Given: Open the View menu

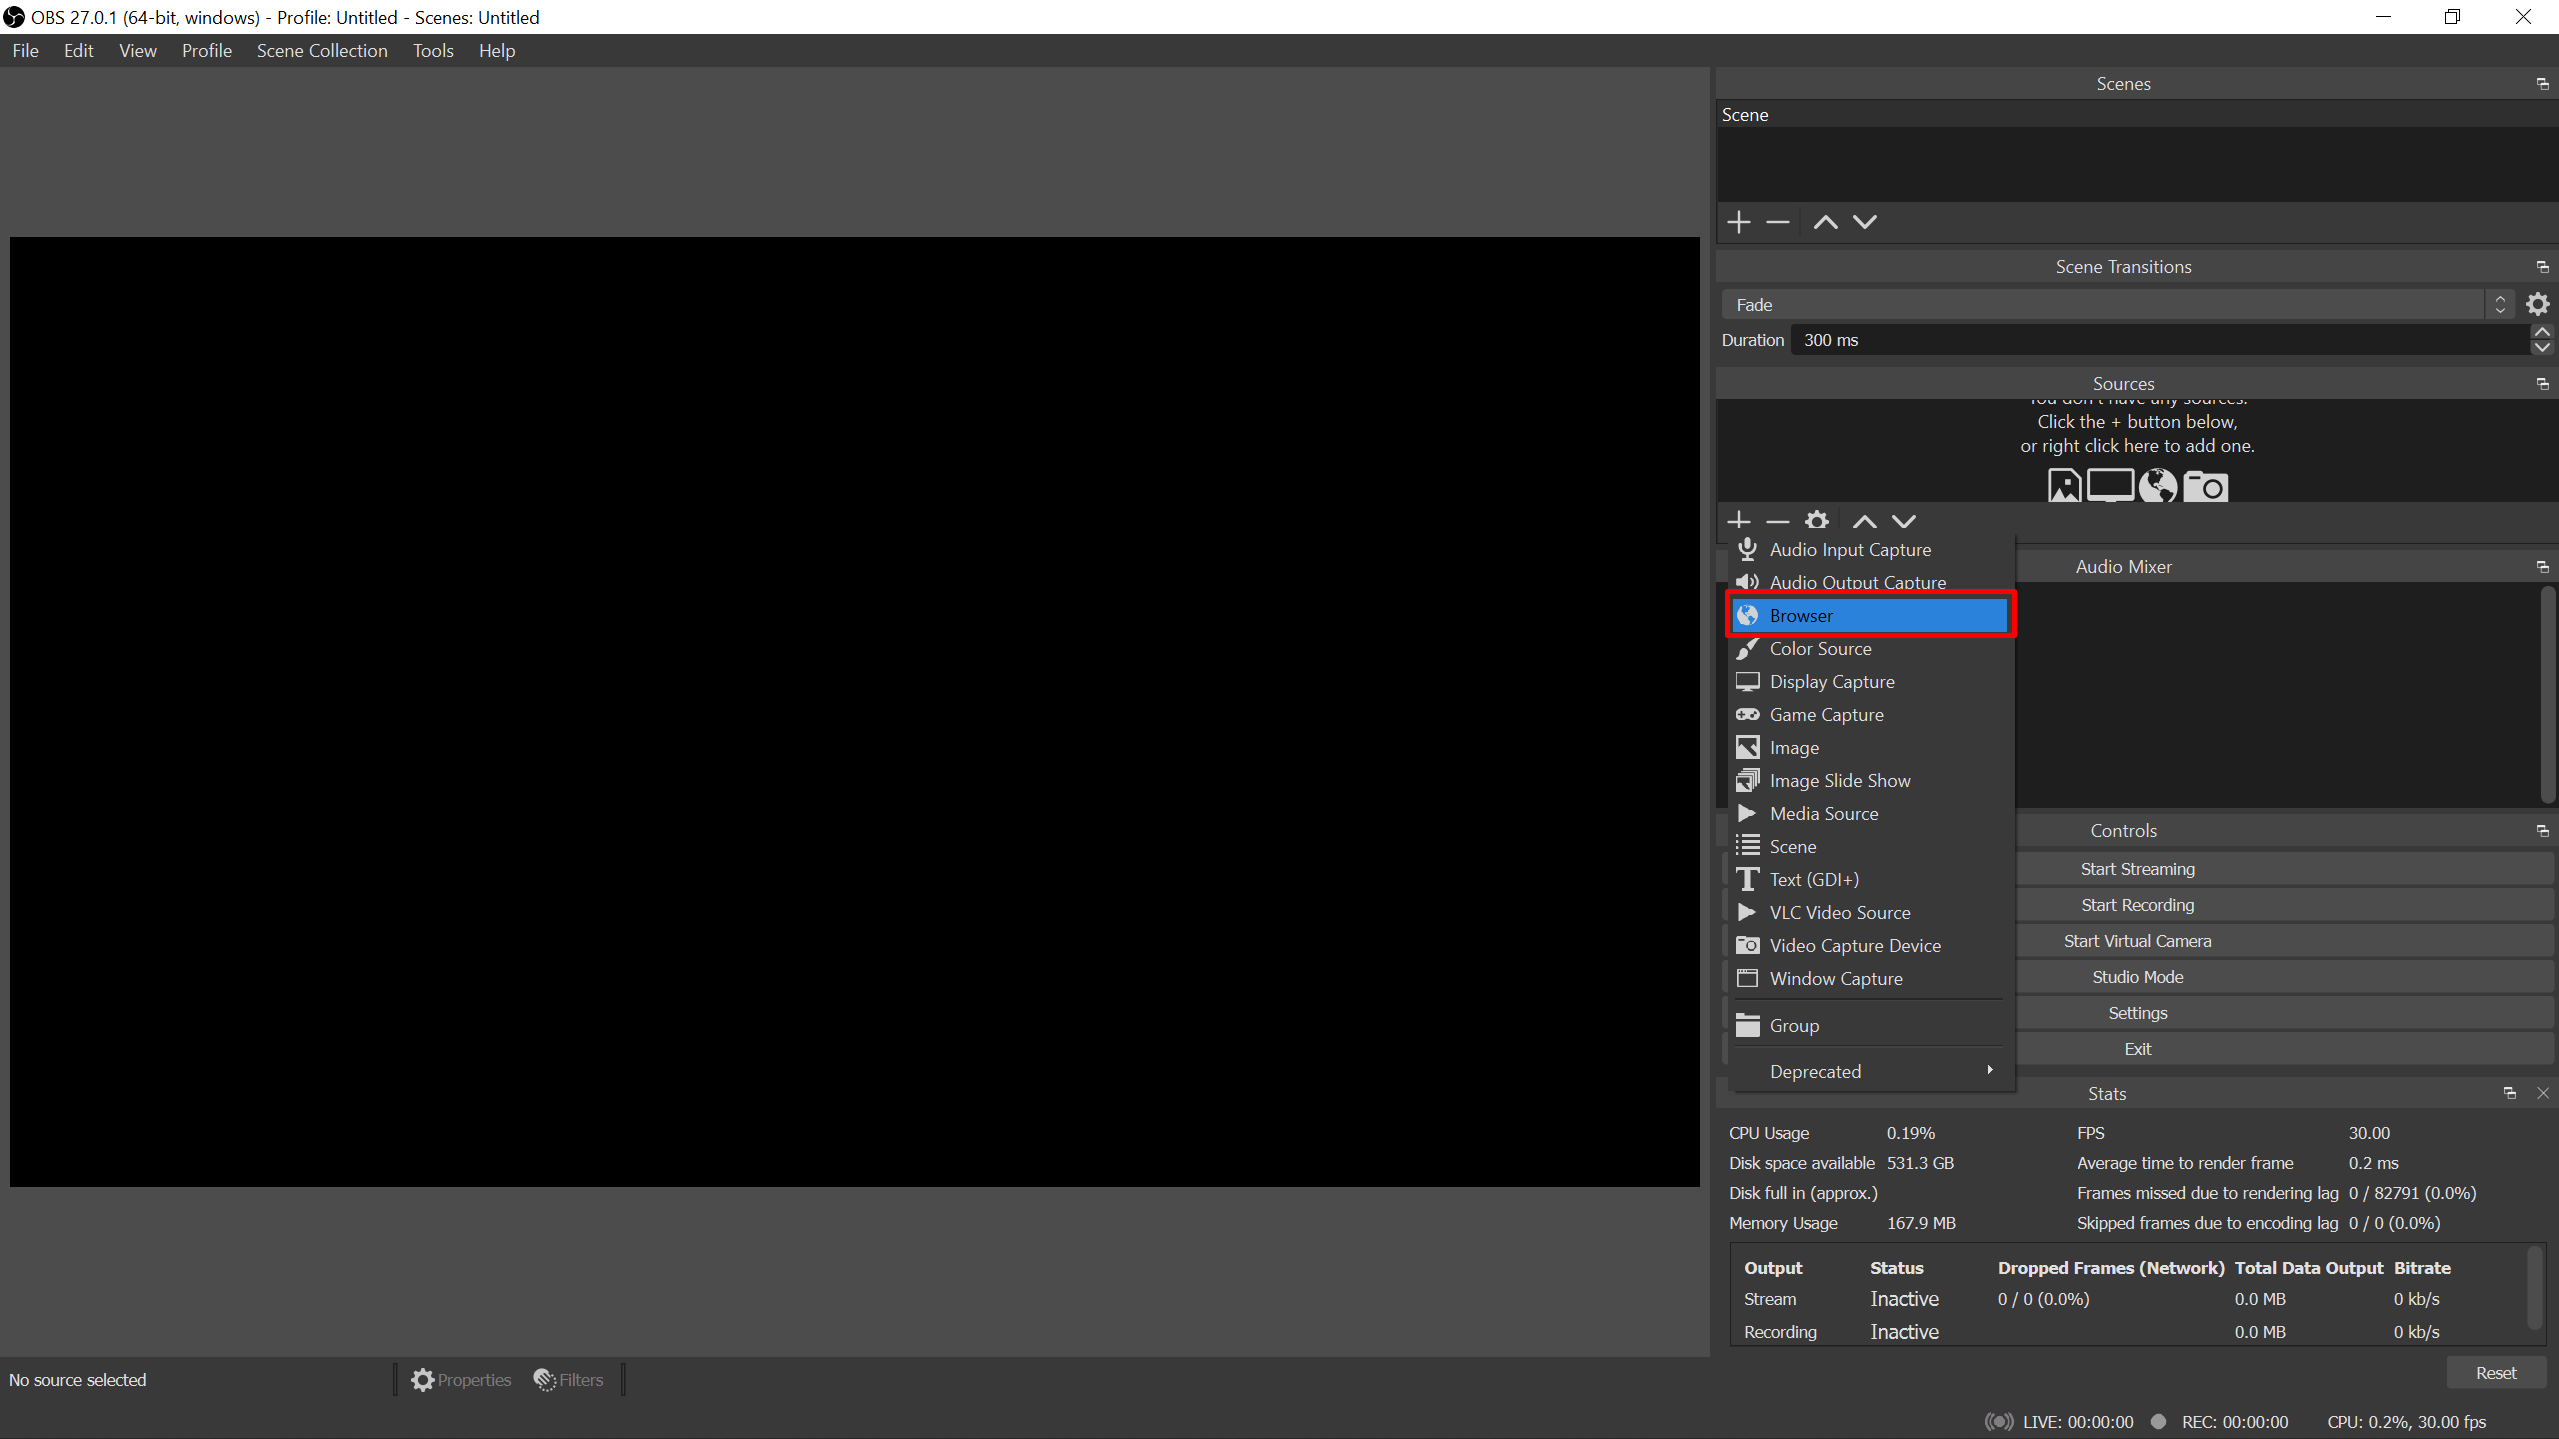Looking at the screenshot, I should coord(138,50).
